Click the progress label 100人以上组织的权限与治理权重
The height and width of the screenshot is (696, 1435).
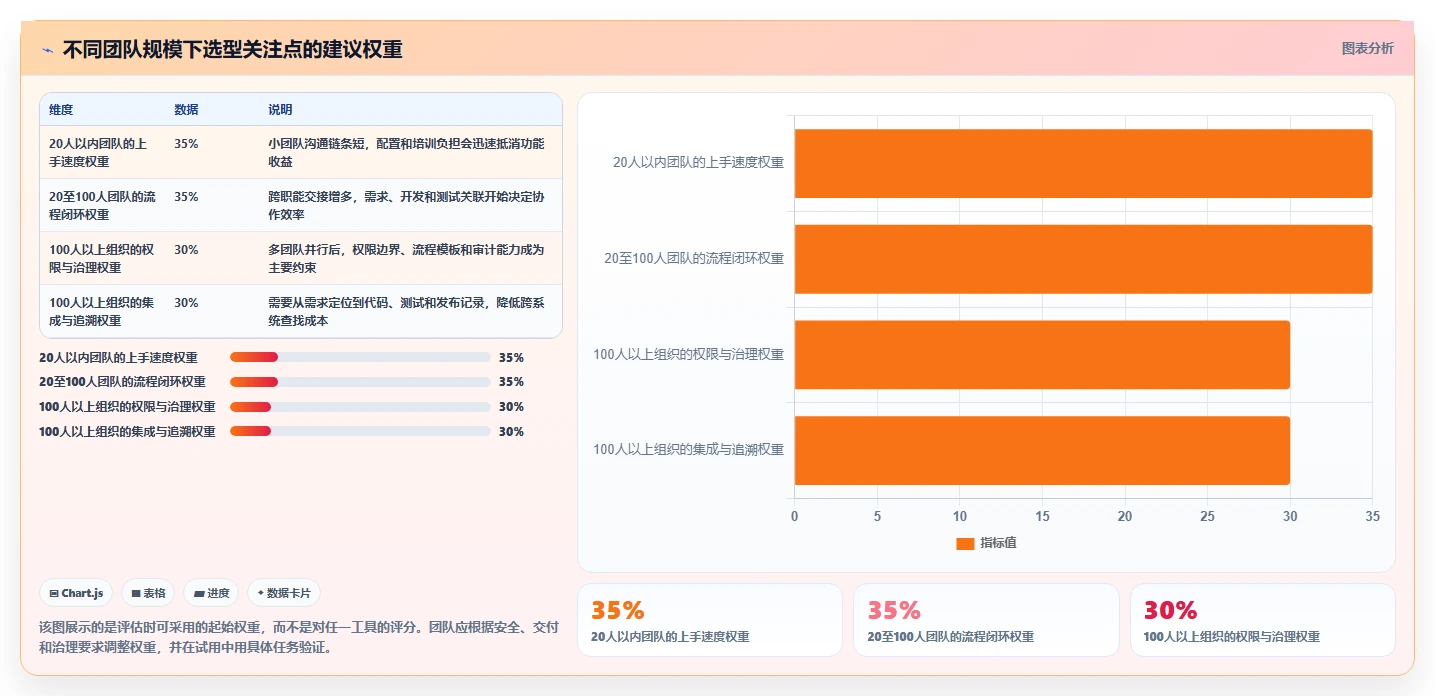click(x=127, y=407)
